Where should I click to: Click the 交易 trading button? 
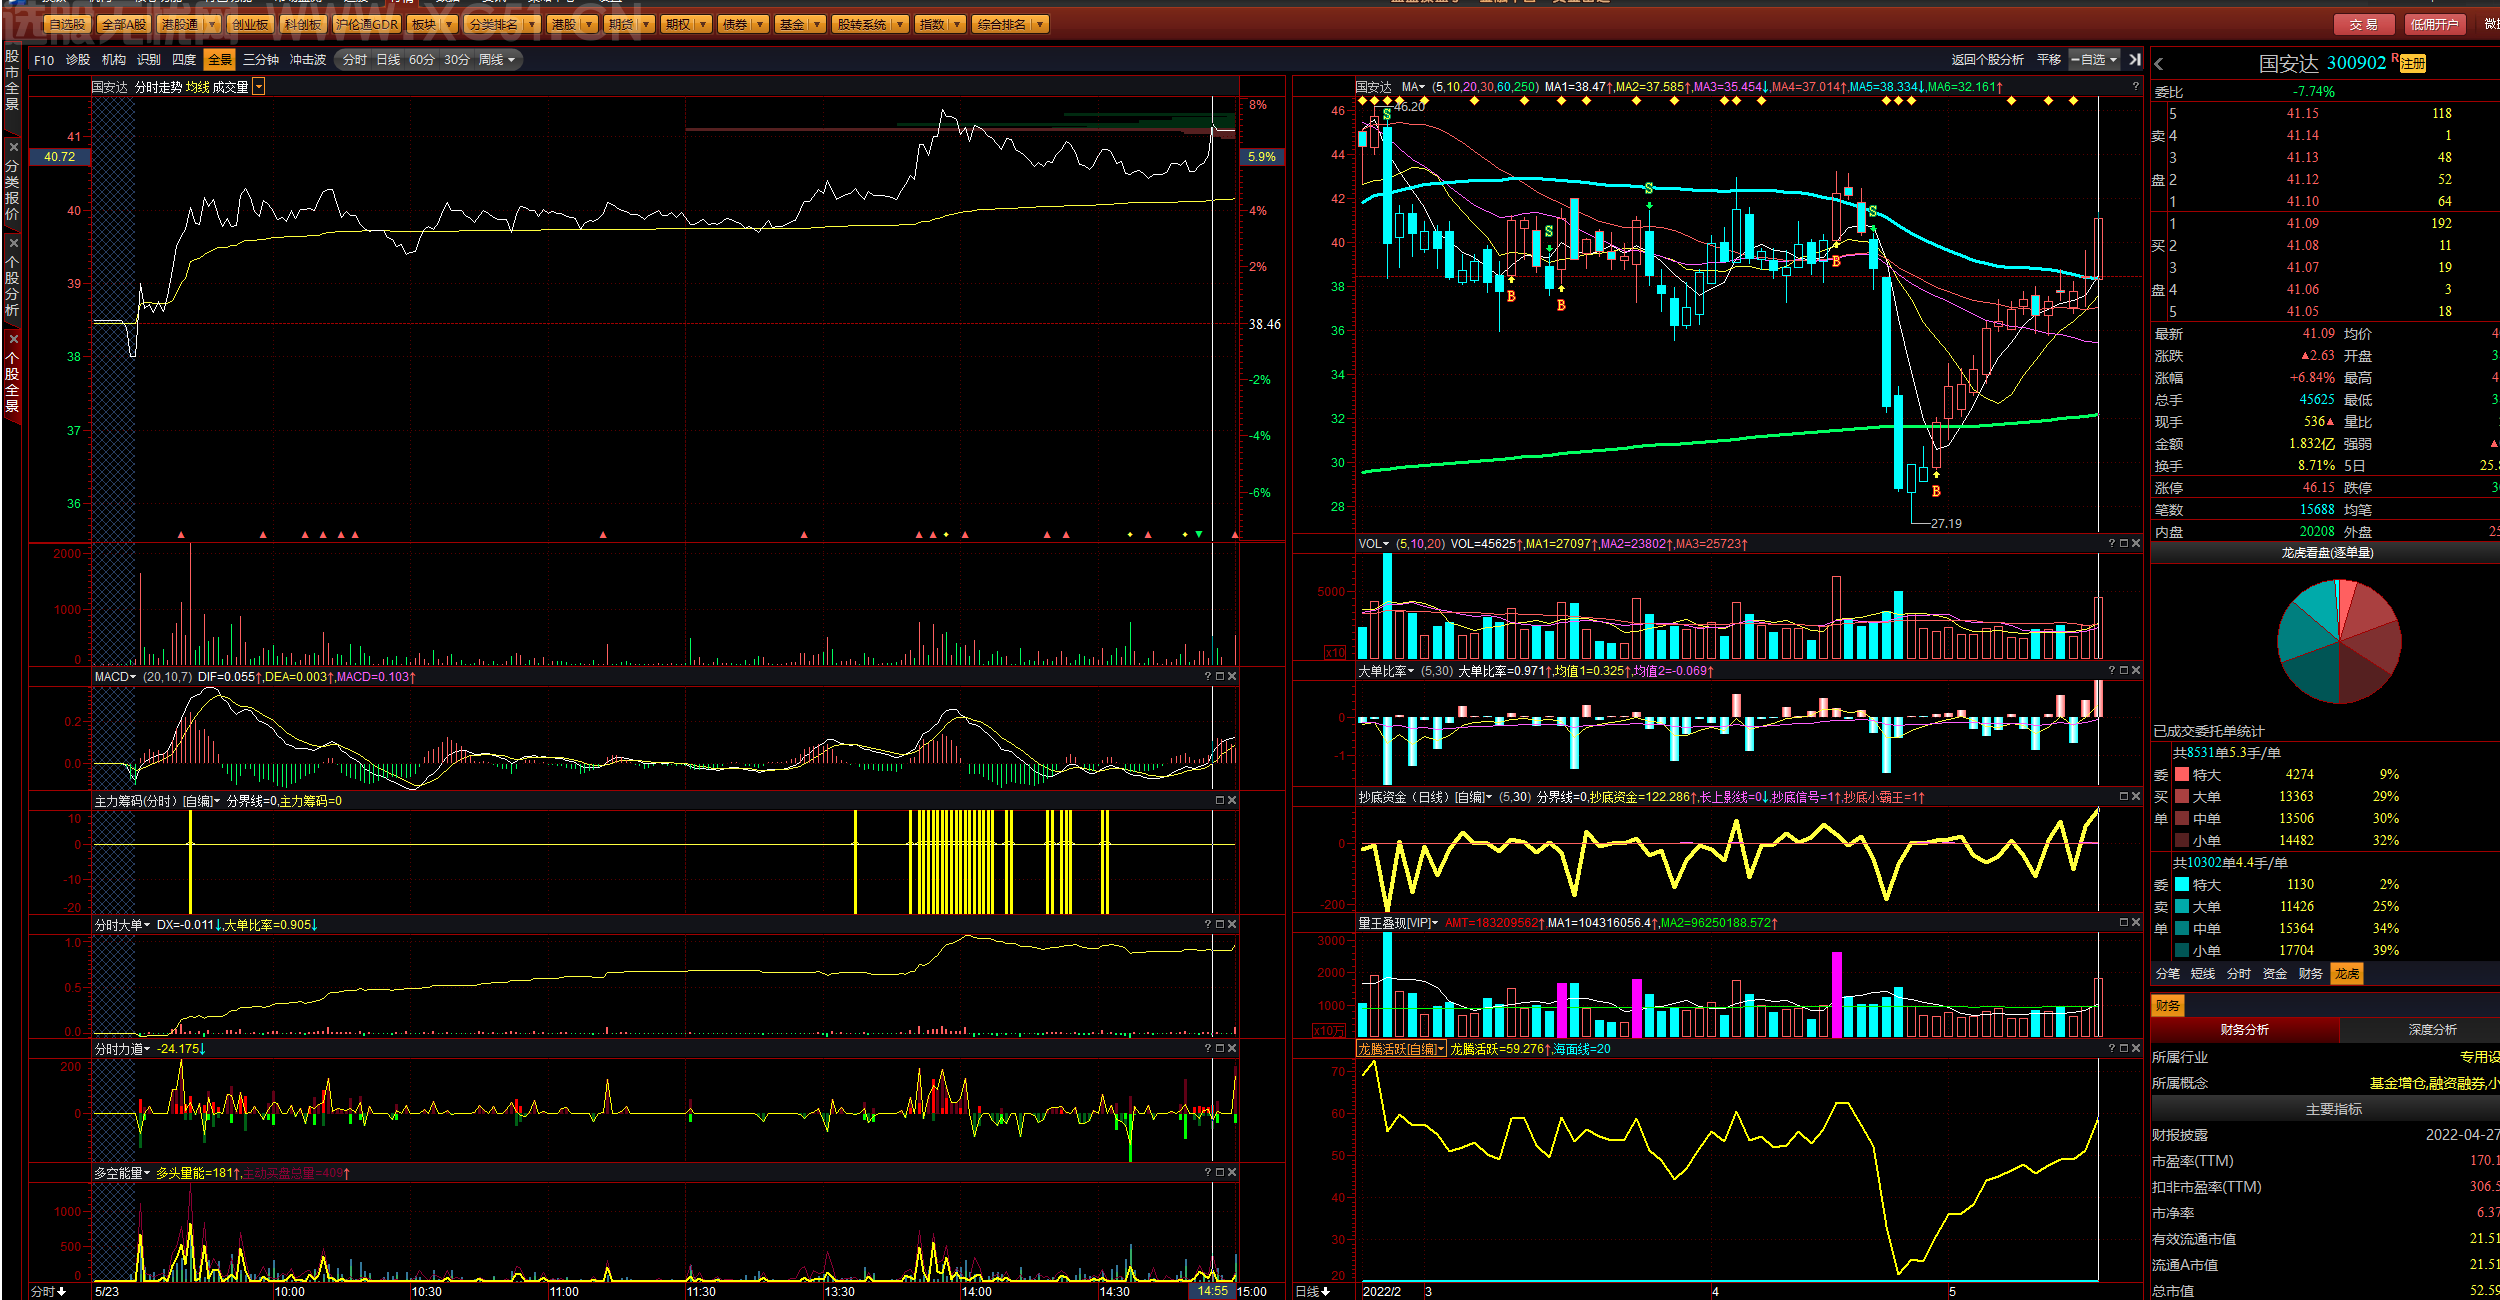click(2364, 24)
